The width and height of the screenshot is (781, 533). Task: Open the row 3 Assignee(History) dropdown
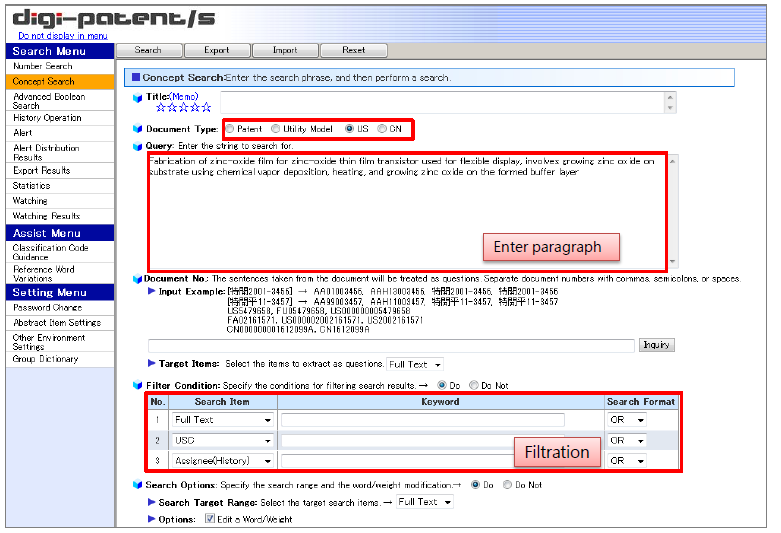[223, 461]
